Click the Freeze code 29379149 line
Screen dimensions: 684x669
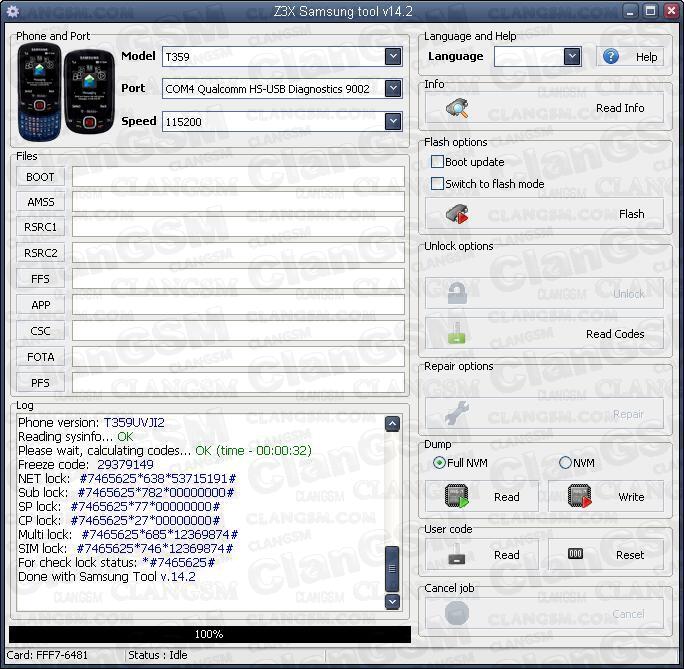[86, 464]
